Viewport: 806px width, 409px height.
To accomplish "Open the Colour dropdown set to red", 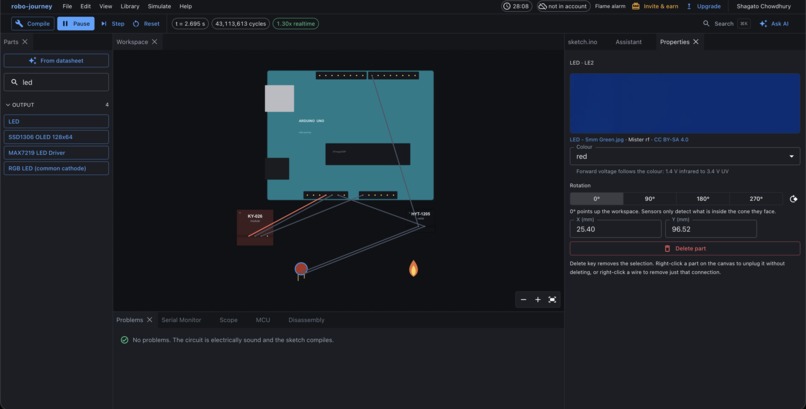I will (x=685, y=156).
